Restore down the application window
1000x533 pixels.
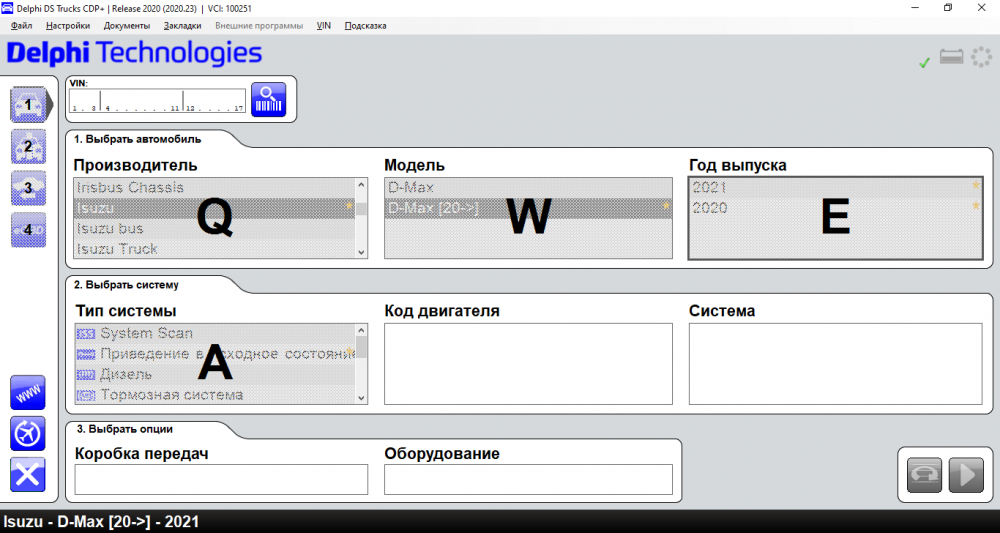pos(948,8)
